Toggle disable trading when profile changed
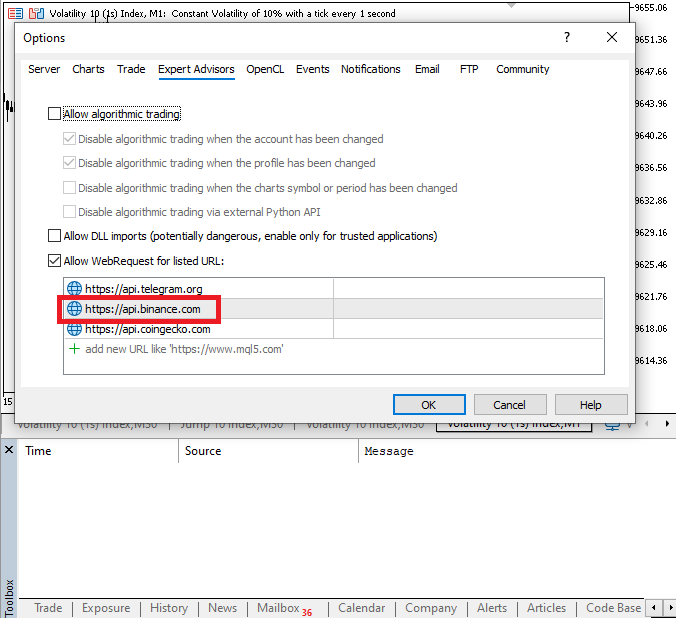This screenshot has height=618, width=676. (69, 163)
